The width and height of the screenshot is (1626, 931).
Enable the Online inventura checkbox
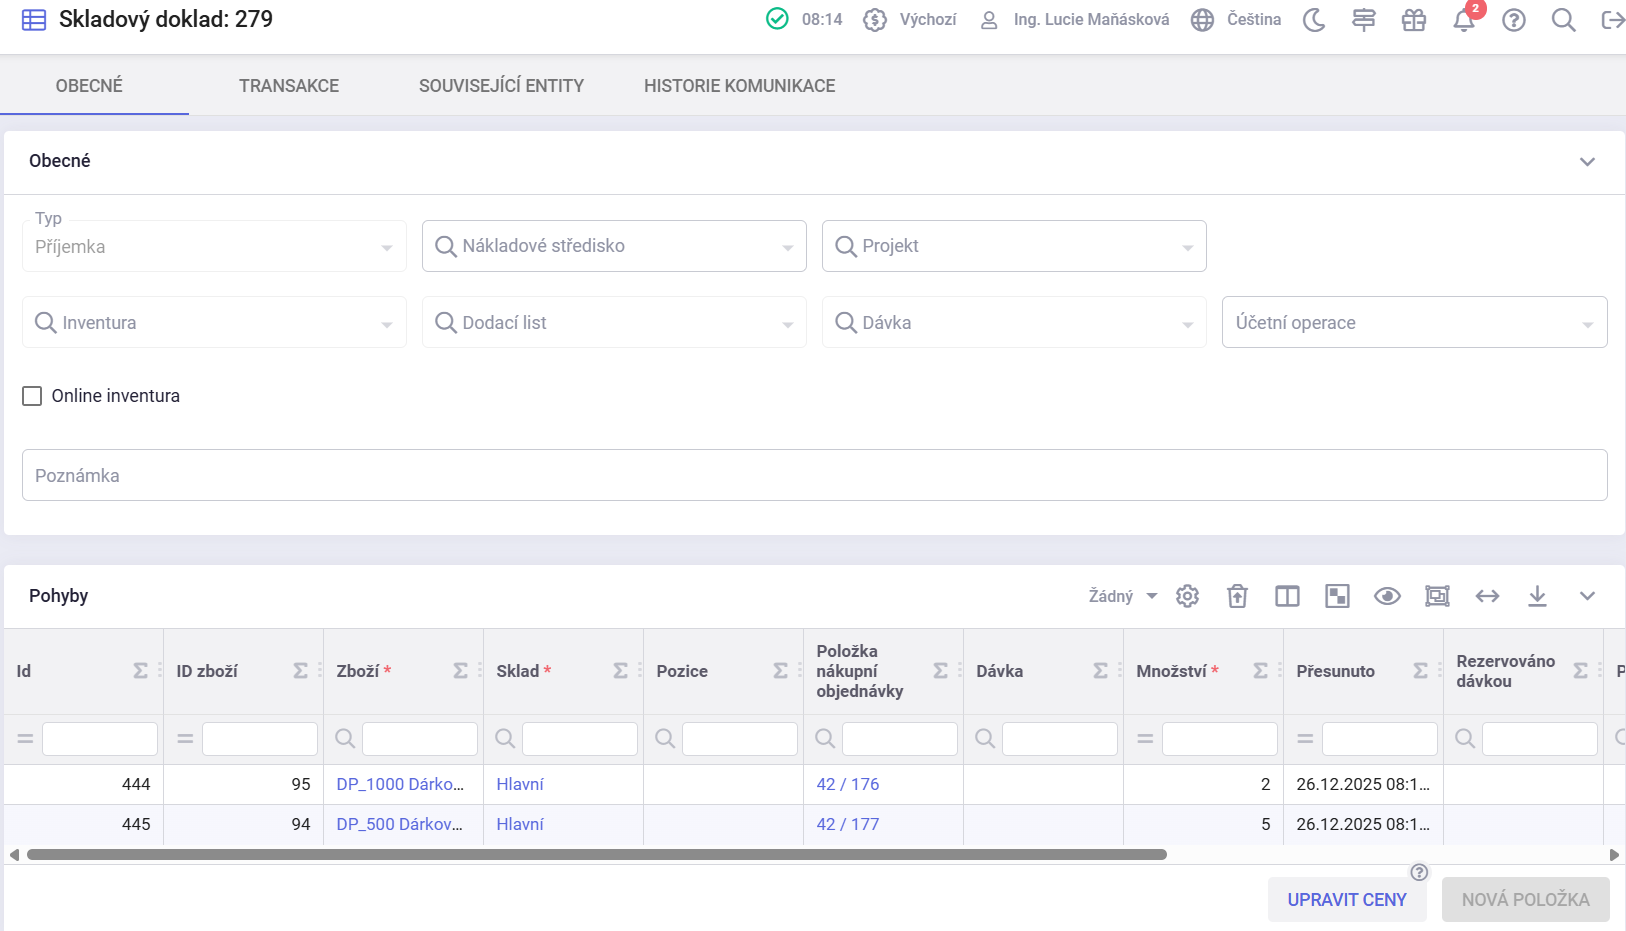pos(33,396)
